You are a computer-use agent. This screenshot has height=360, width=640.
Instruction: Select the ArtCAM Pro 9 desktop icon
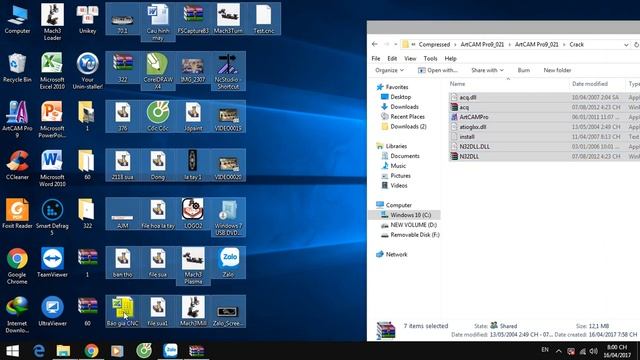tap(17, 119)
